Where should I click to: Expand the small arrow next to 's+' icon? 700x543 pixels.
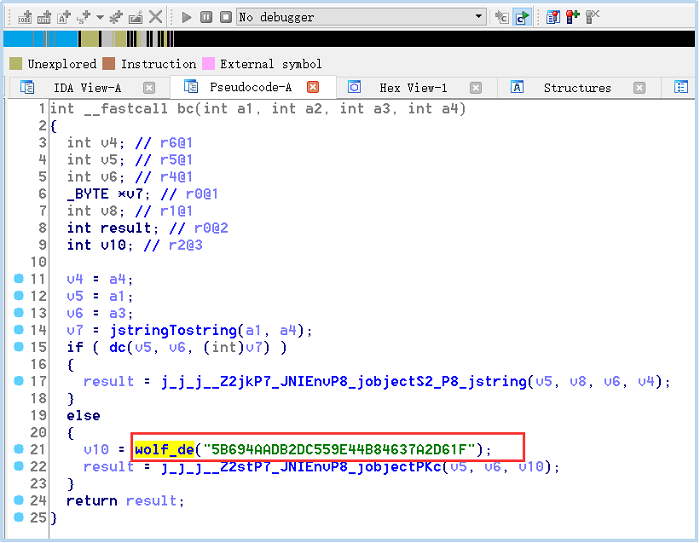click(x=100, y=17)
